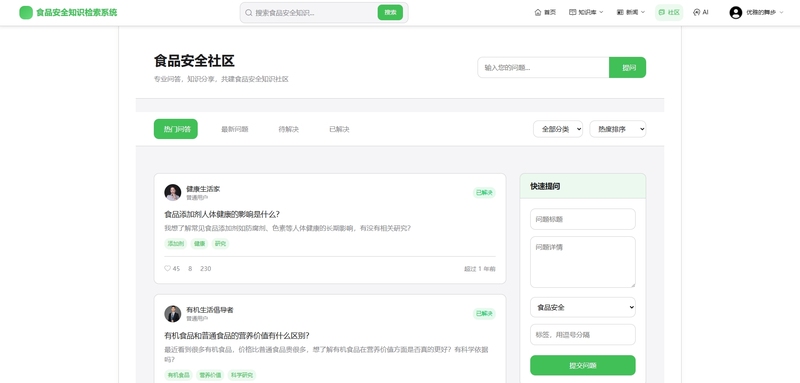Click the 研究 tag

point(220,244)
